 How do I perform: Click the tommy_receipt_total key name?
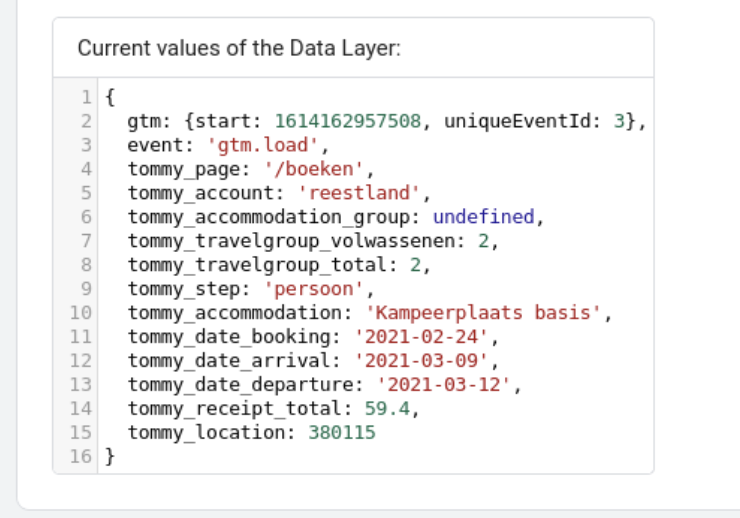coord(234,409)
